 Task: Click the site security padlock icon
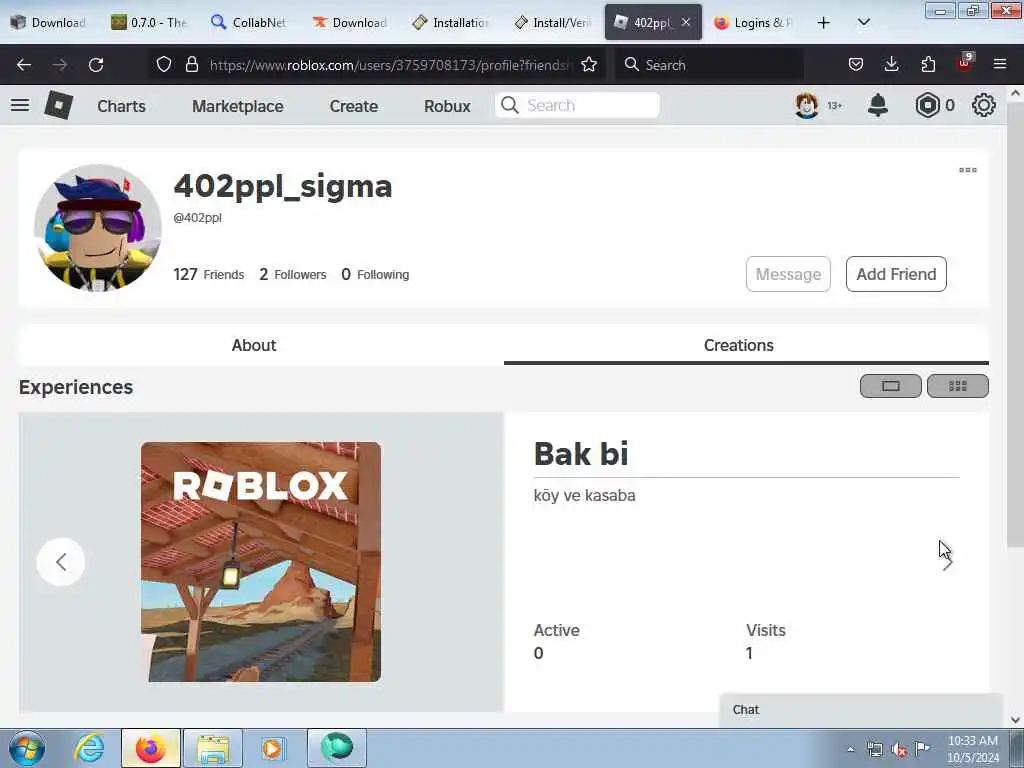click(191, 64)
